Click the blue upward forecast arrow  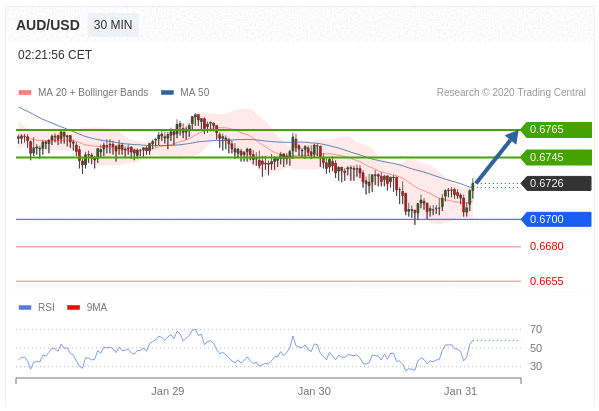497,157
